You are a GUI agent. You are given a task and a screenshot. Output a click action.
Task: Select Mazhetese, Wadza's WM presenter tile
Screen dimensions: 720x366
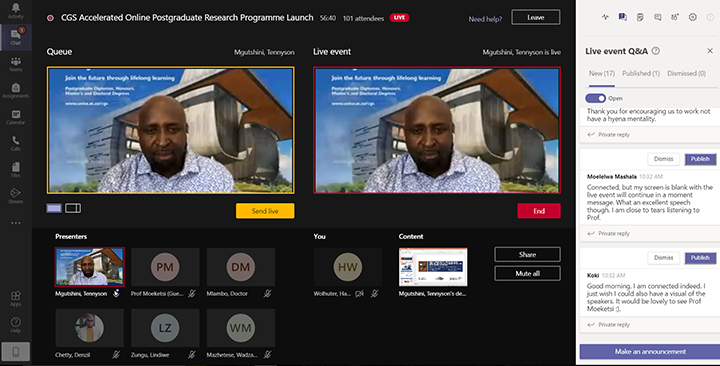pyautogui.click(x=241, y=328)
